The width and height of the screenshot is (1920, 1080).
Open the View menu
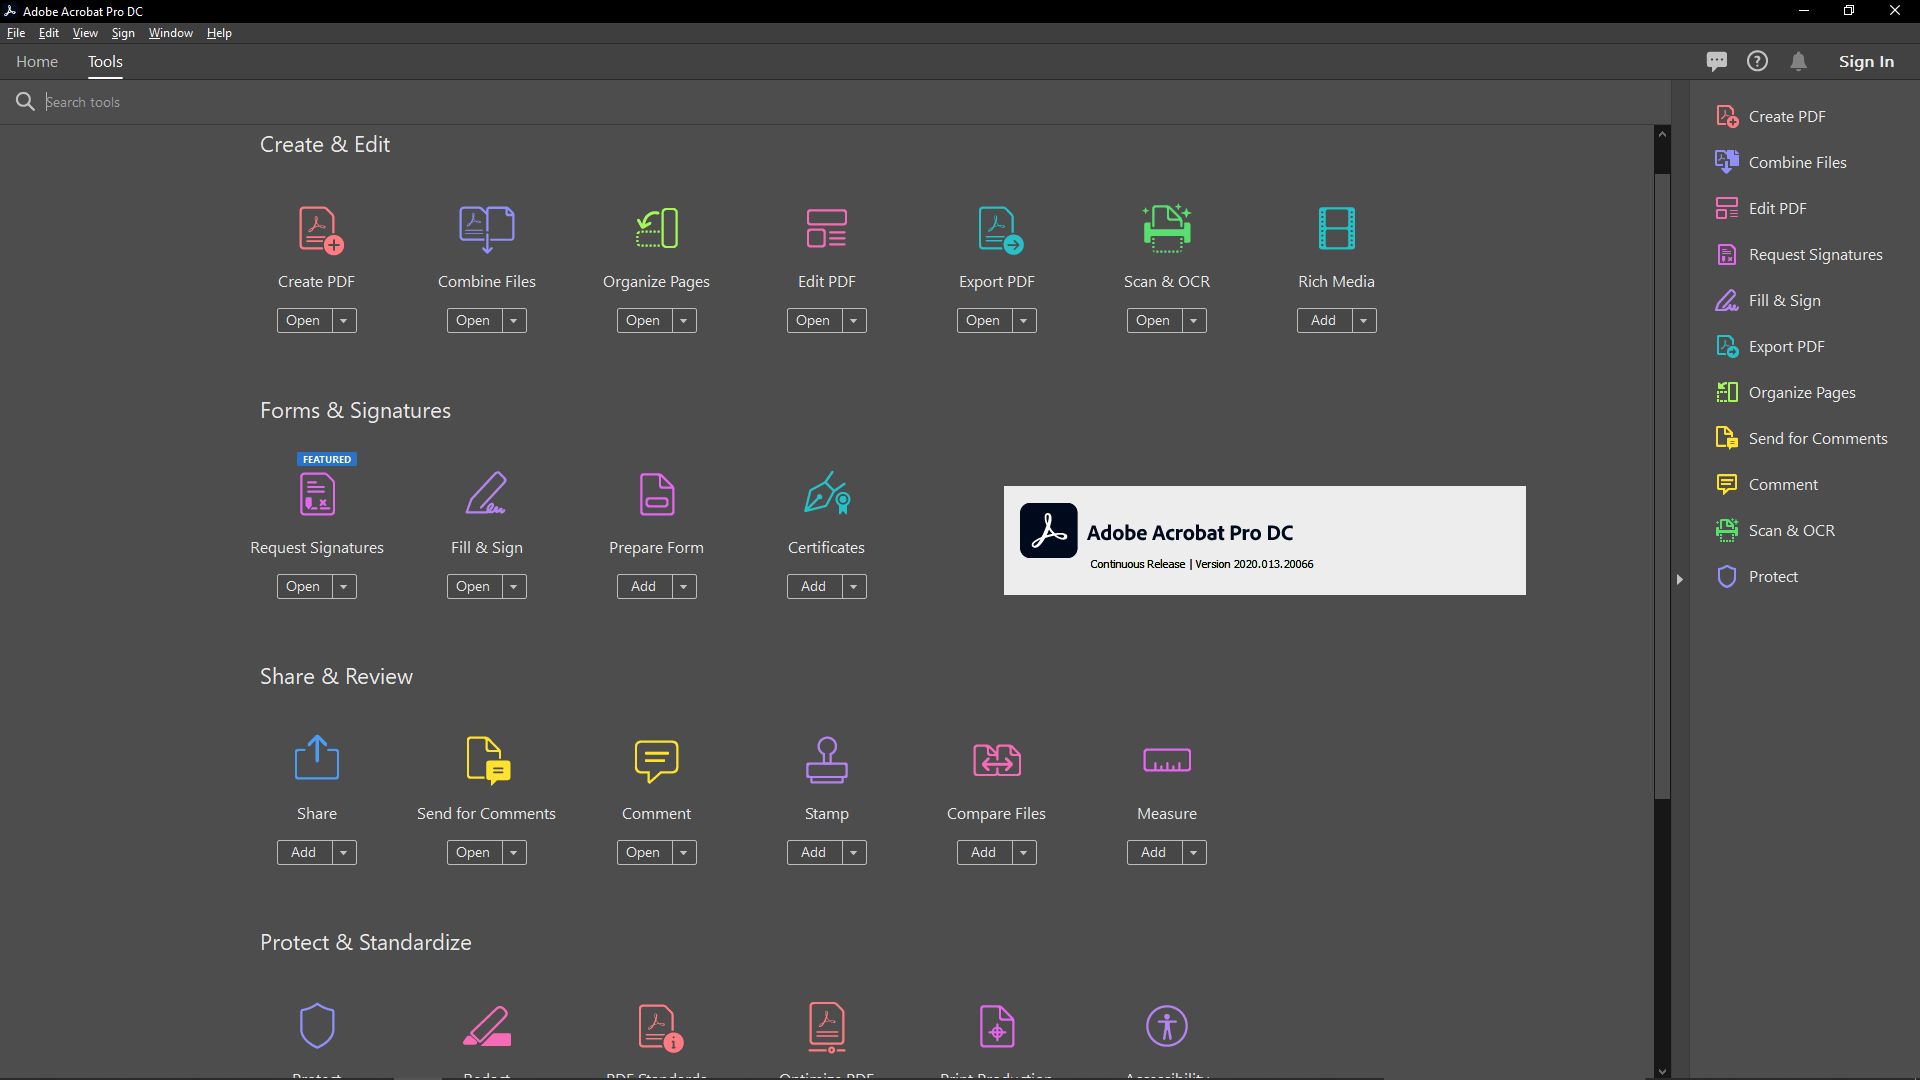click(x=85, y=32)
